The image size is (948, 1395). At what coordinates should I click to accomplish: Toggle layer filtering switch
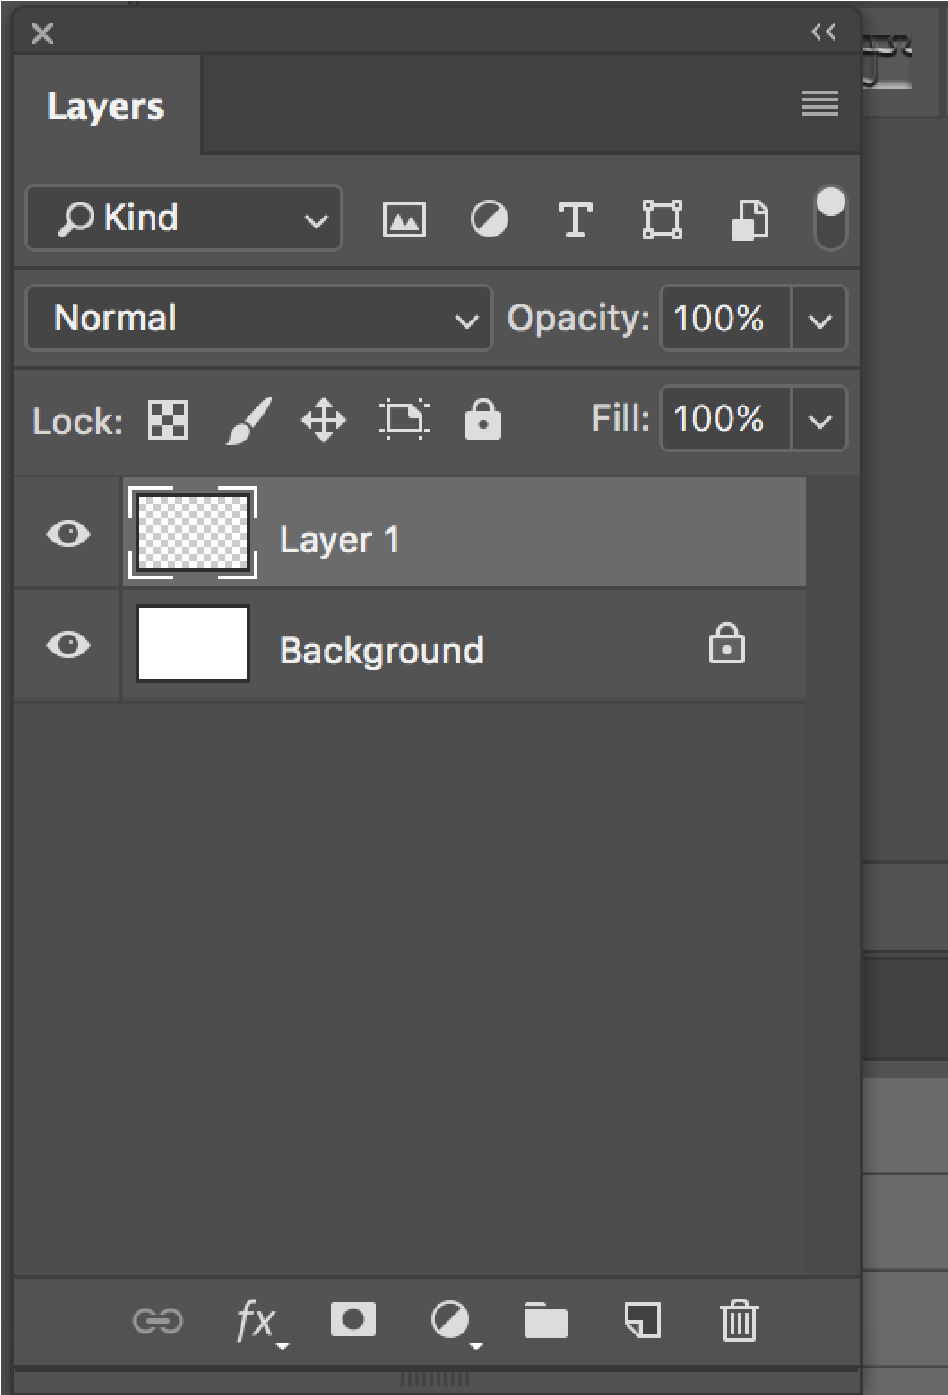point(831,218)
